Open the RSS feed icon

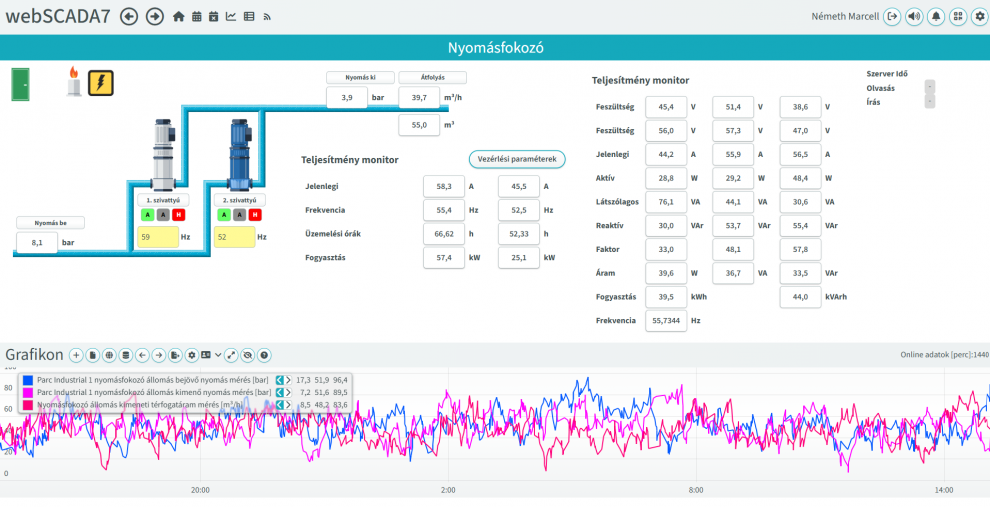tap(267, 17)
